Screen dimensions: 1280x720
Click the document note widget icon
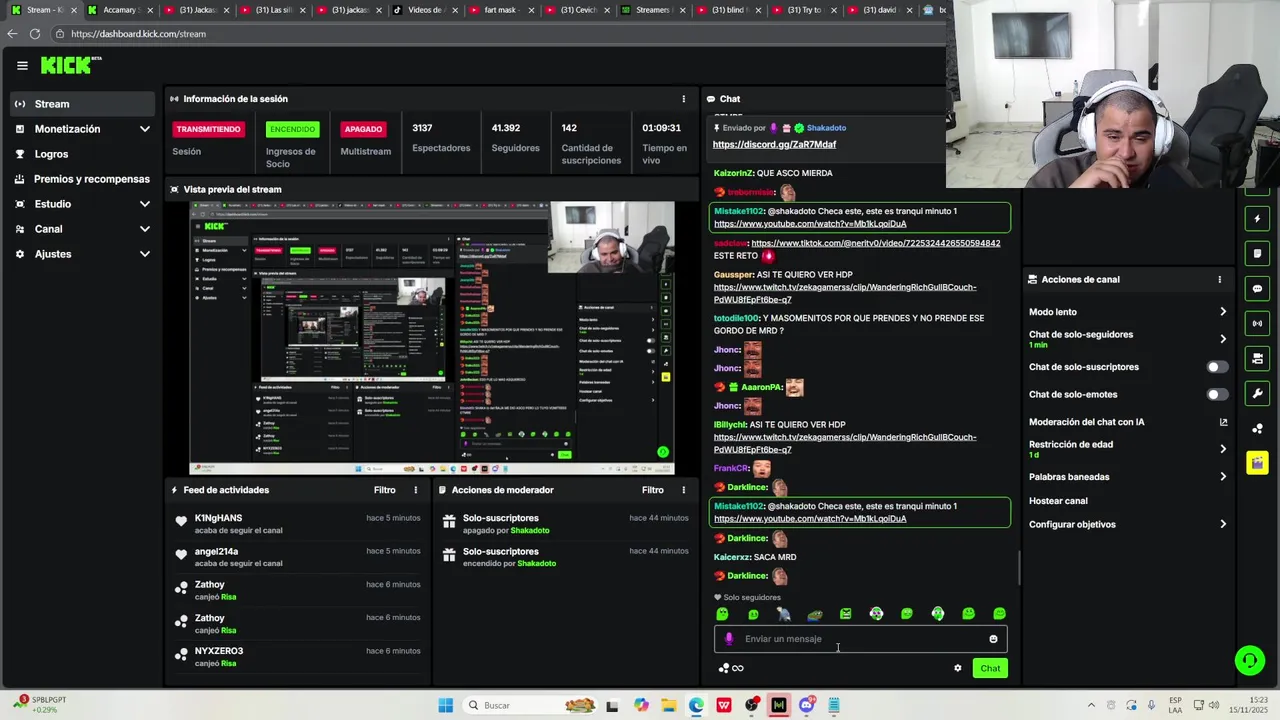pos(1258,254)
